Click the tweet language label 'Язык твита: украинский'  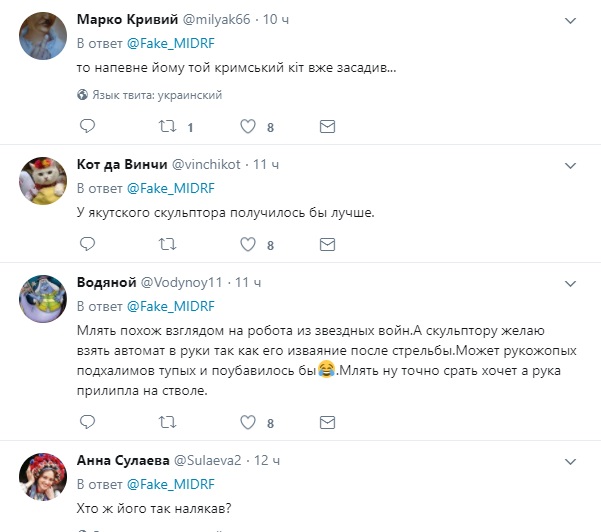[x=156, y=95]
